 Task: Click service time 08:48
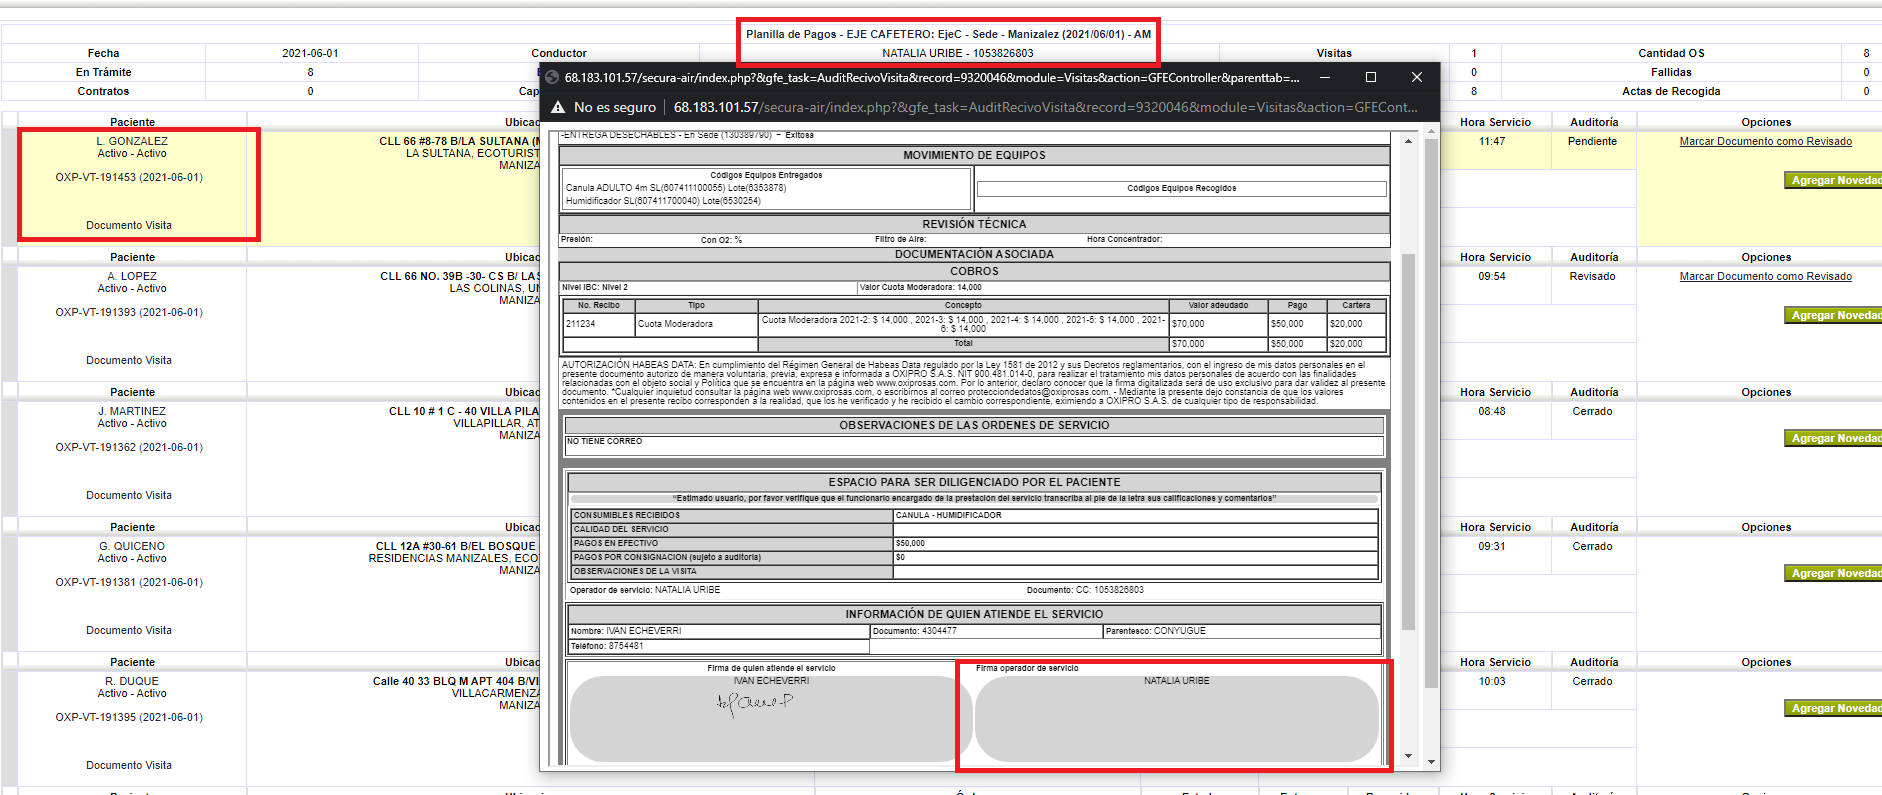pyautogui.click(x=1492, y=411)
